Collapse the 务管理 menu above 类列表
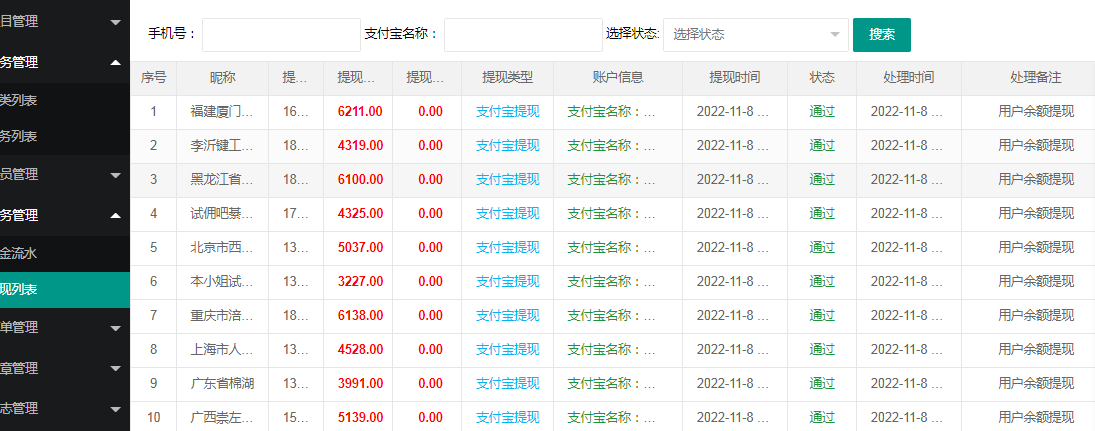 pyautogui.click(x=116, y=62)
